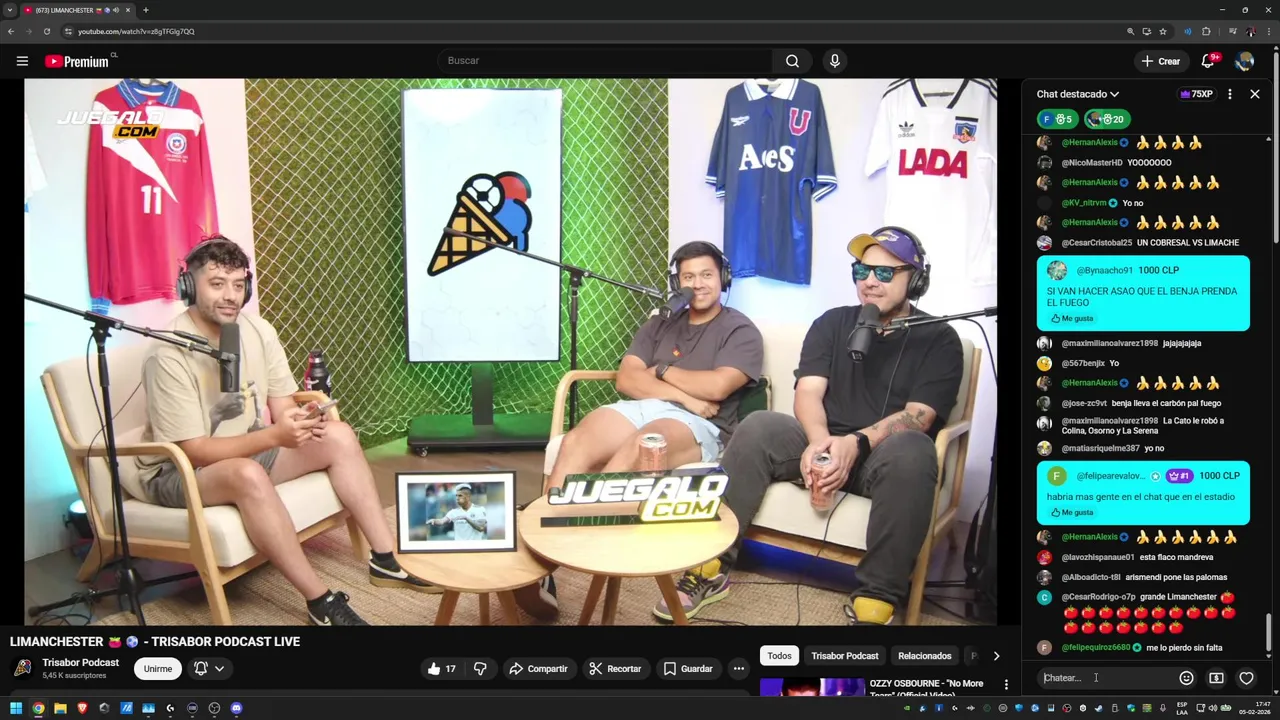The height and width of the screenshot is (720, 1280).
Task: Show next filter chips with arrow
Action: pos(996,656)
